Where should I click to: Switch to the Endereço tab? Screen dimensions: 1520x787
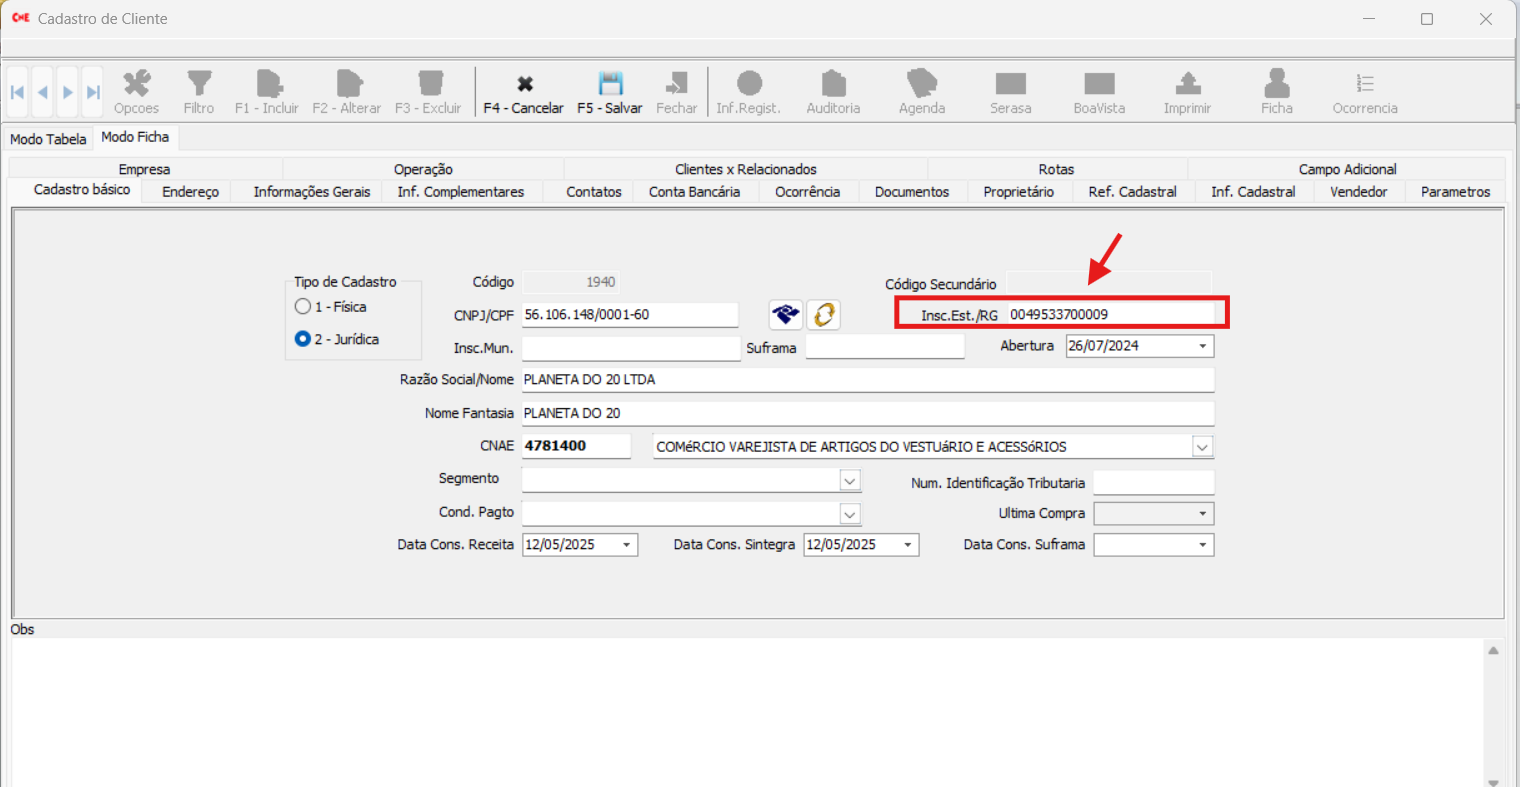click(190, 192)
